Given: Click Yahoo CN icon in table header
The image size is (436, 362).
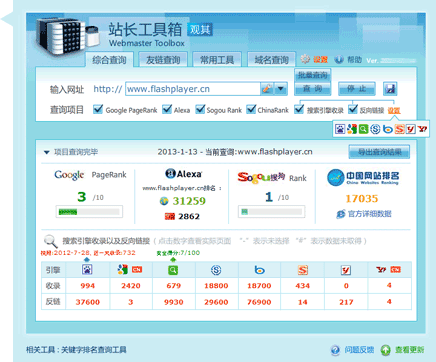Looking at the screenshot, I should [388, 269].
